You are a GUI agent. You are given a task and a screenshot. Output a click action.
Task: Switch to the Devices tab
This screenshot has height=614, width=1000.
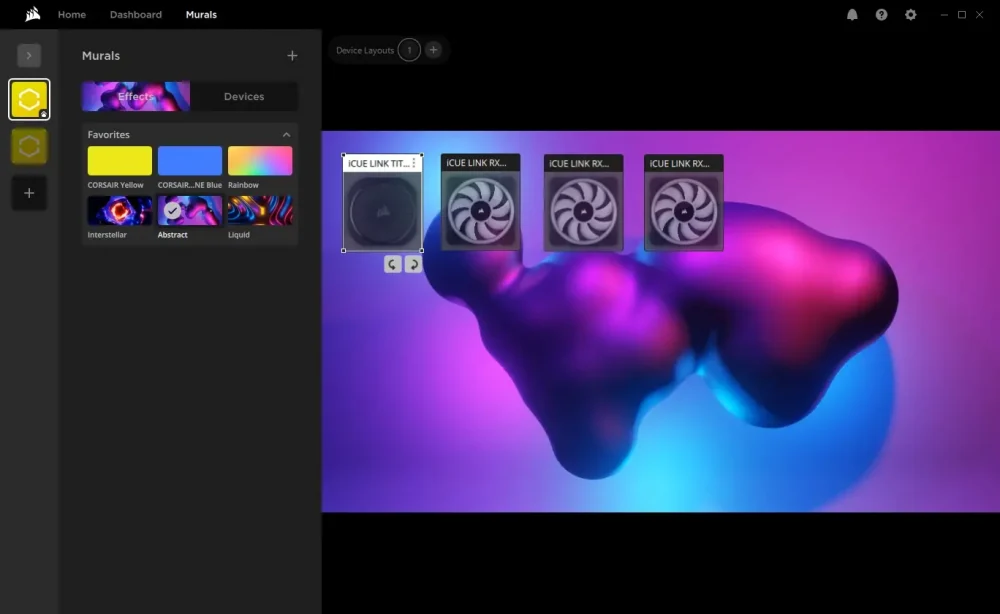point(244,96)
